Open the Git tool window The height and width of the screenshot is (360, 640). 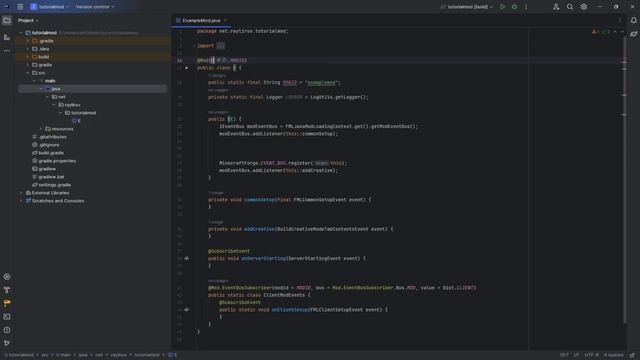pyautogui.click(x=7, y=343)
